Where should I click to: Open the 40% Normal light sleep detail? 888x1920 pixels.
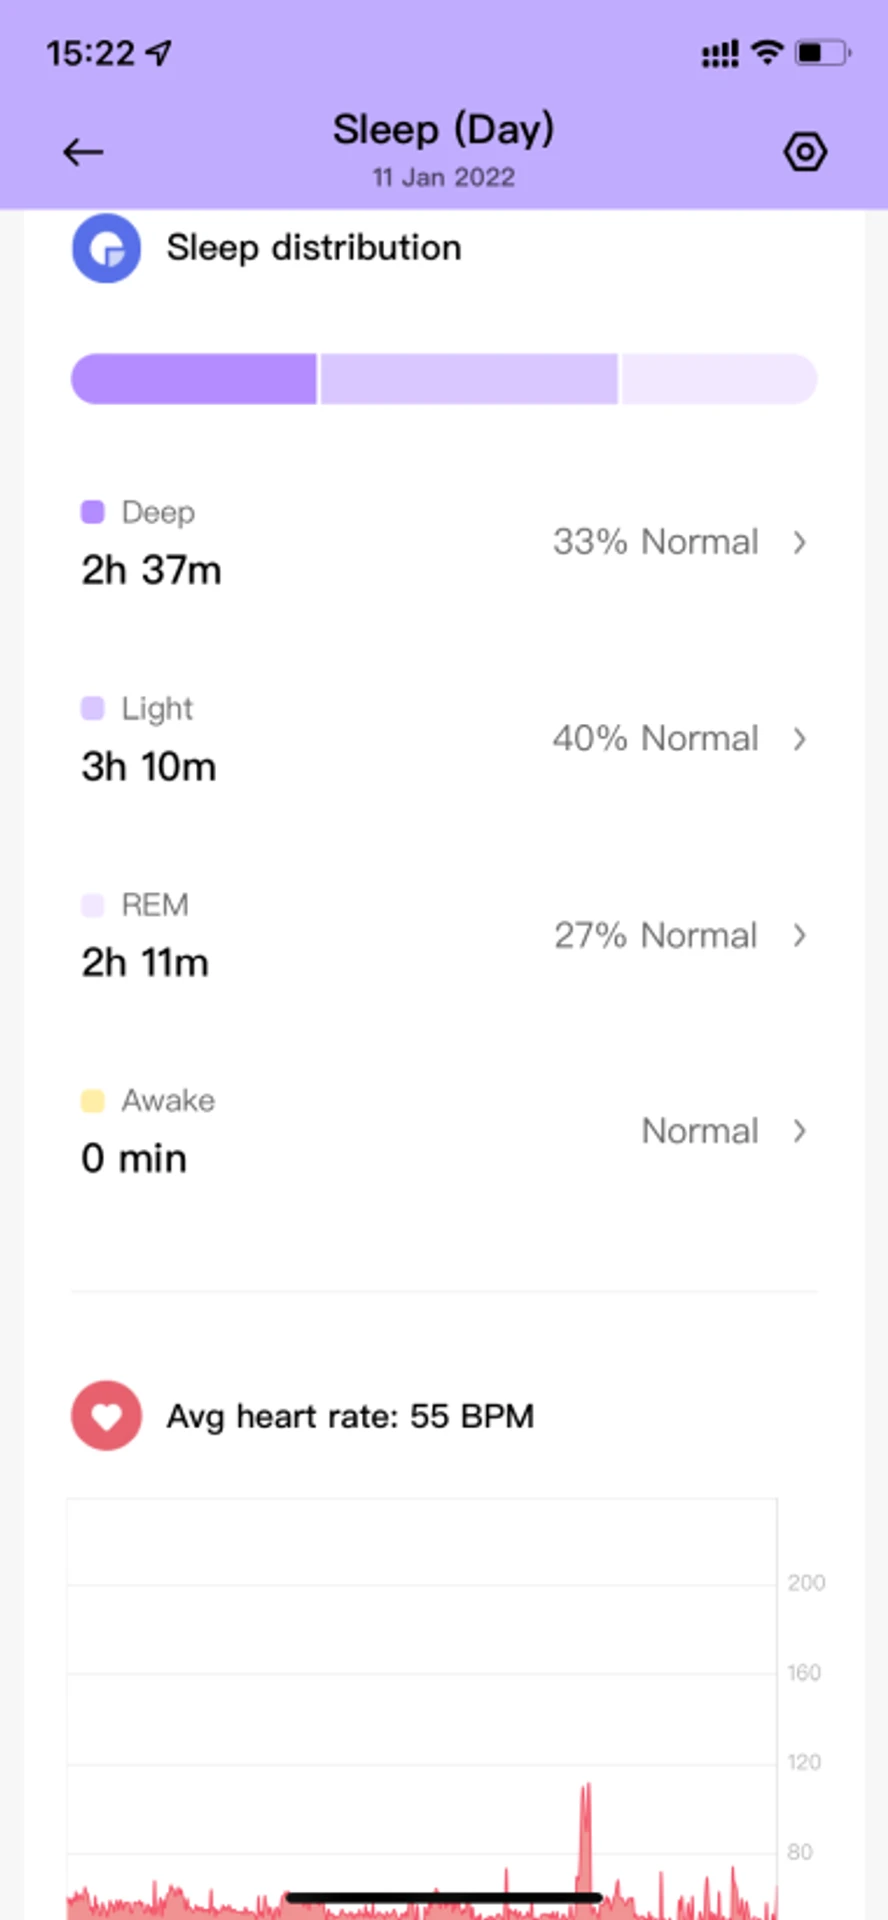coord(656,739)
